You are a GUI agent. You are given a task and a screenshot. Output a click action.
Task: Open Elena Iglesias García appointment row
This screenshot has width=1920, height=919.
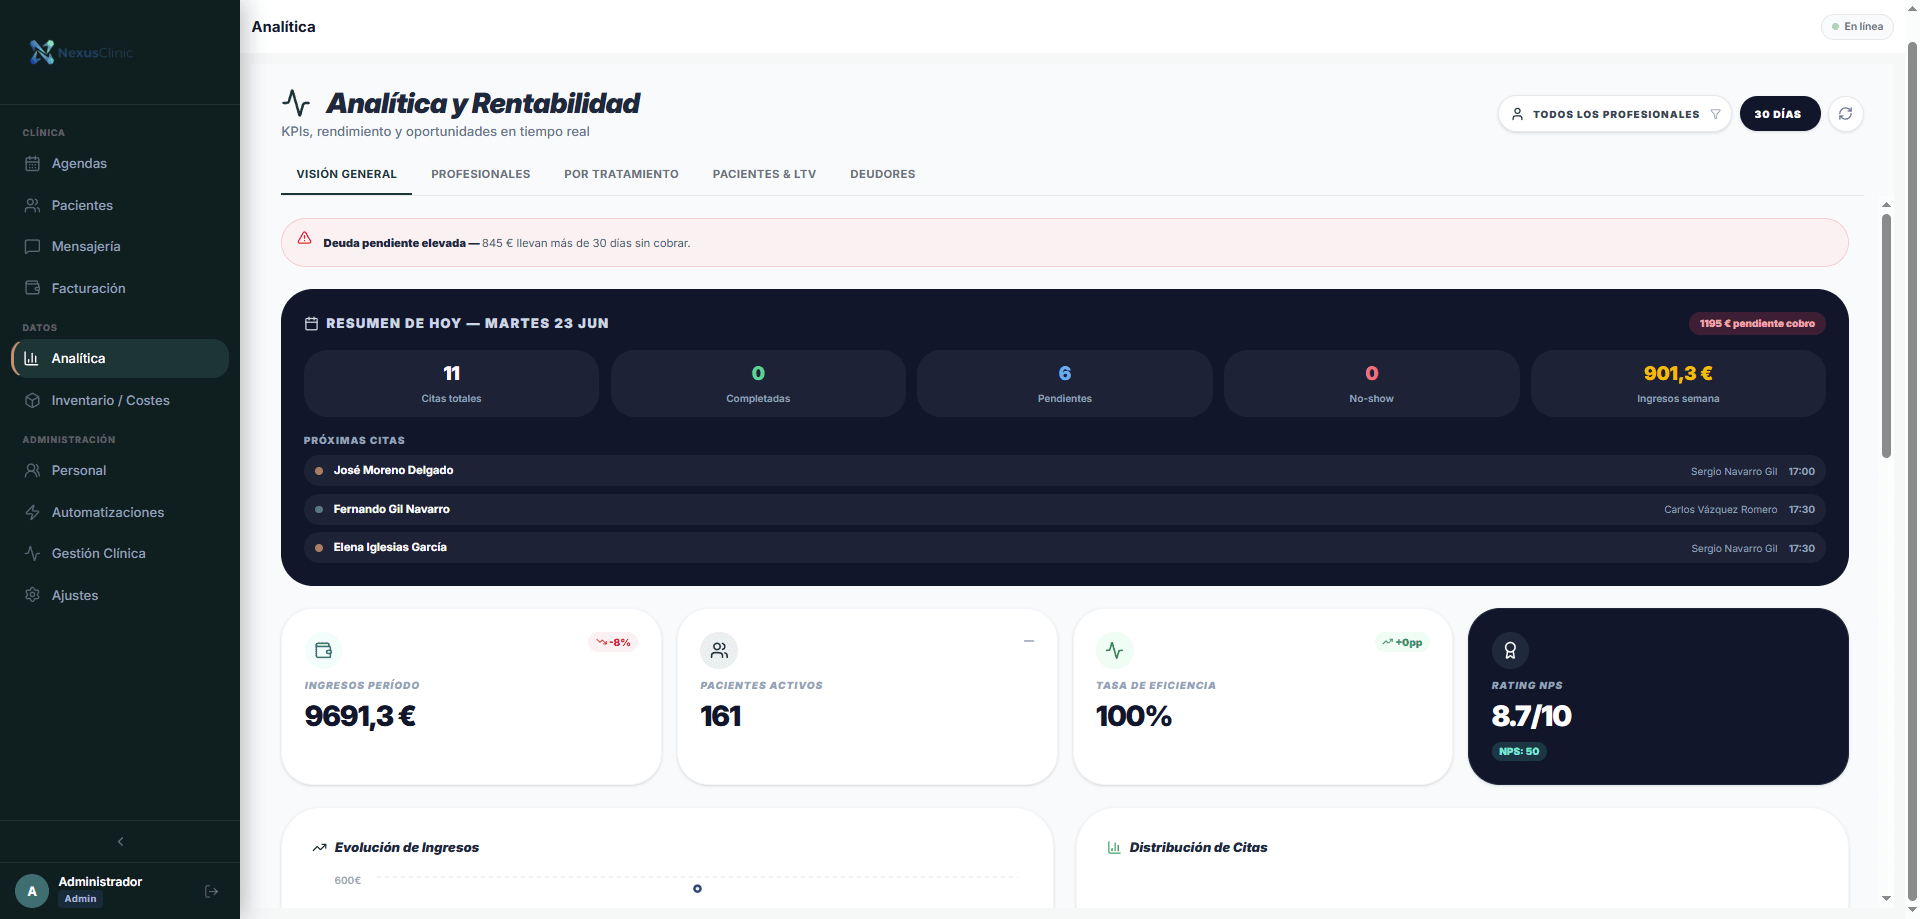1064,548
